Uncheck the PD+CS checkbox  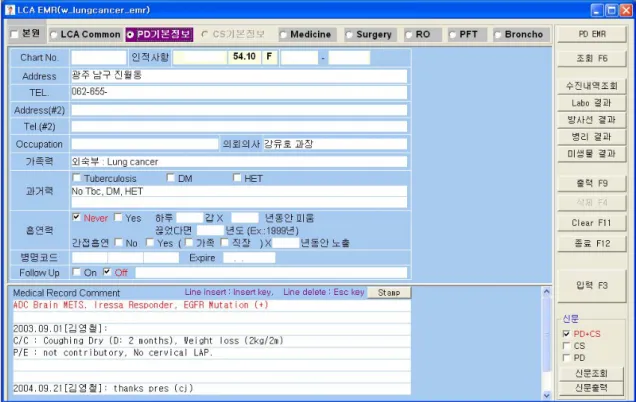pyautogui.click(x=566, y=333)
